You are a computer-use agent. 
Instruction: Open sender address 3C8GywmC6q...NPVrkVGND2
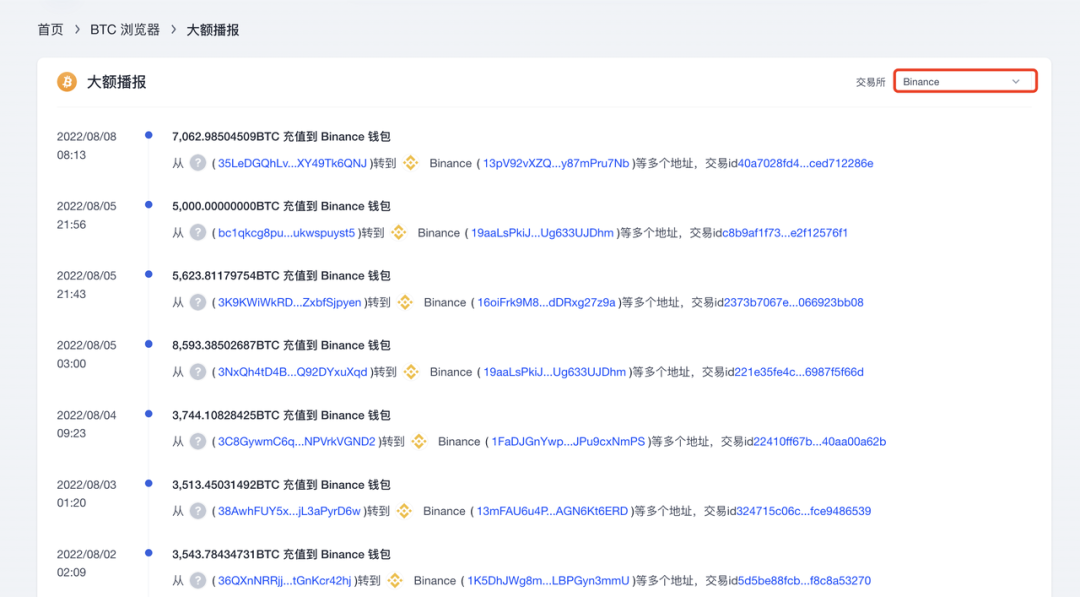297,441
